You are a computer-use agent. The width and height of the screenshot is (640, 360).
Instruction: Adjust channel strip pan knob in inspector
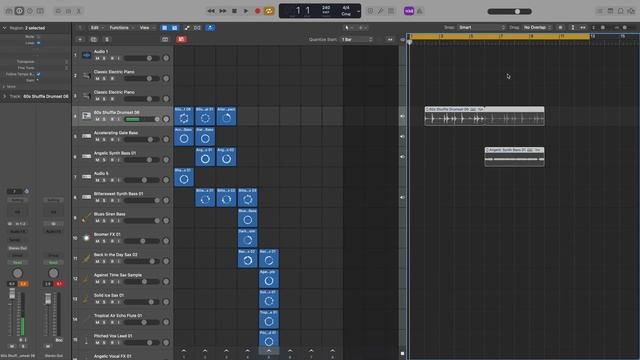pos(17,273)
